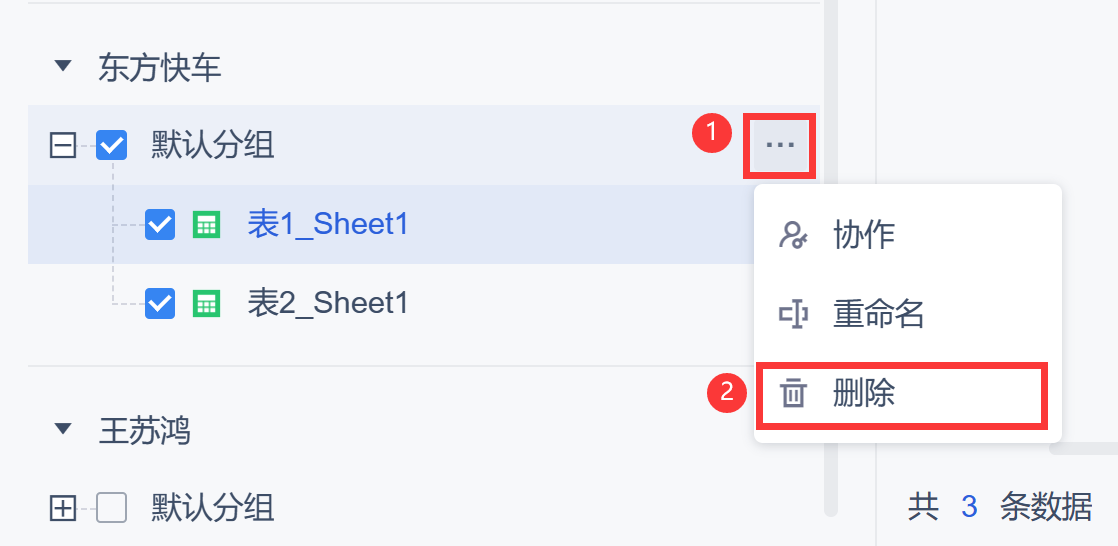
Task: Click the rename icon in the menu
Action: (793, 315)
